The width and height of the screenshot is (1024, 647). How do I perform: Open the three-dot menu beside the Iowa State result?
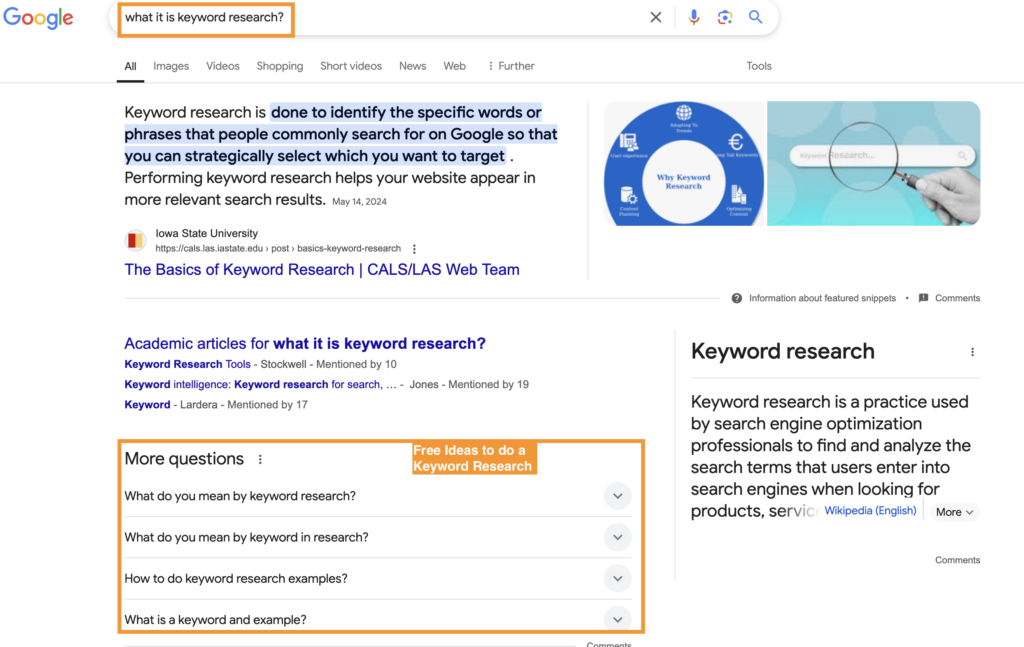point(414,248)
